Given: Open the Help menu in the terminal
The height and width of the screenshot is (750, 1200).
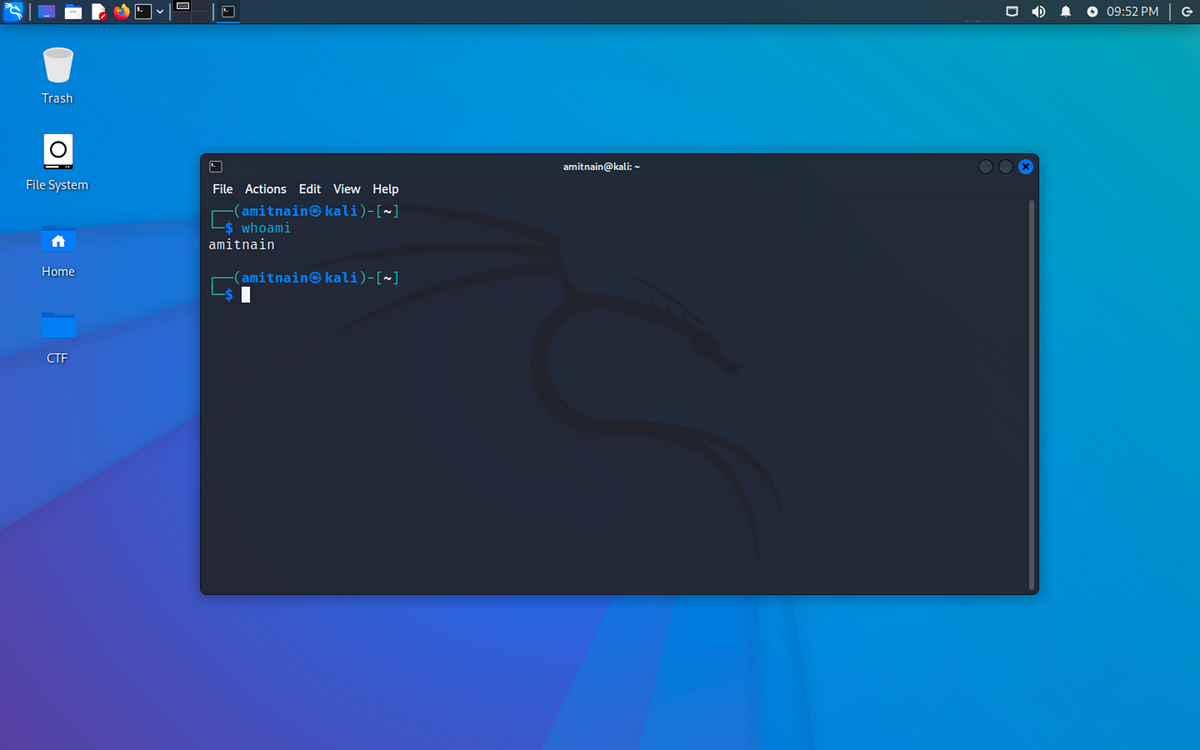Looking at the screenshot, I should click(x=385, y=188).
